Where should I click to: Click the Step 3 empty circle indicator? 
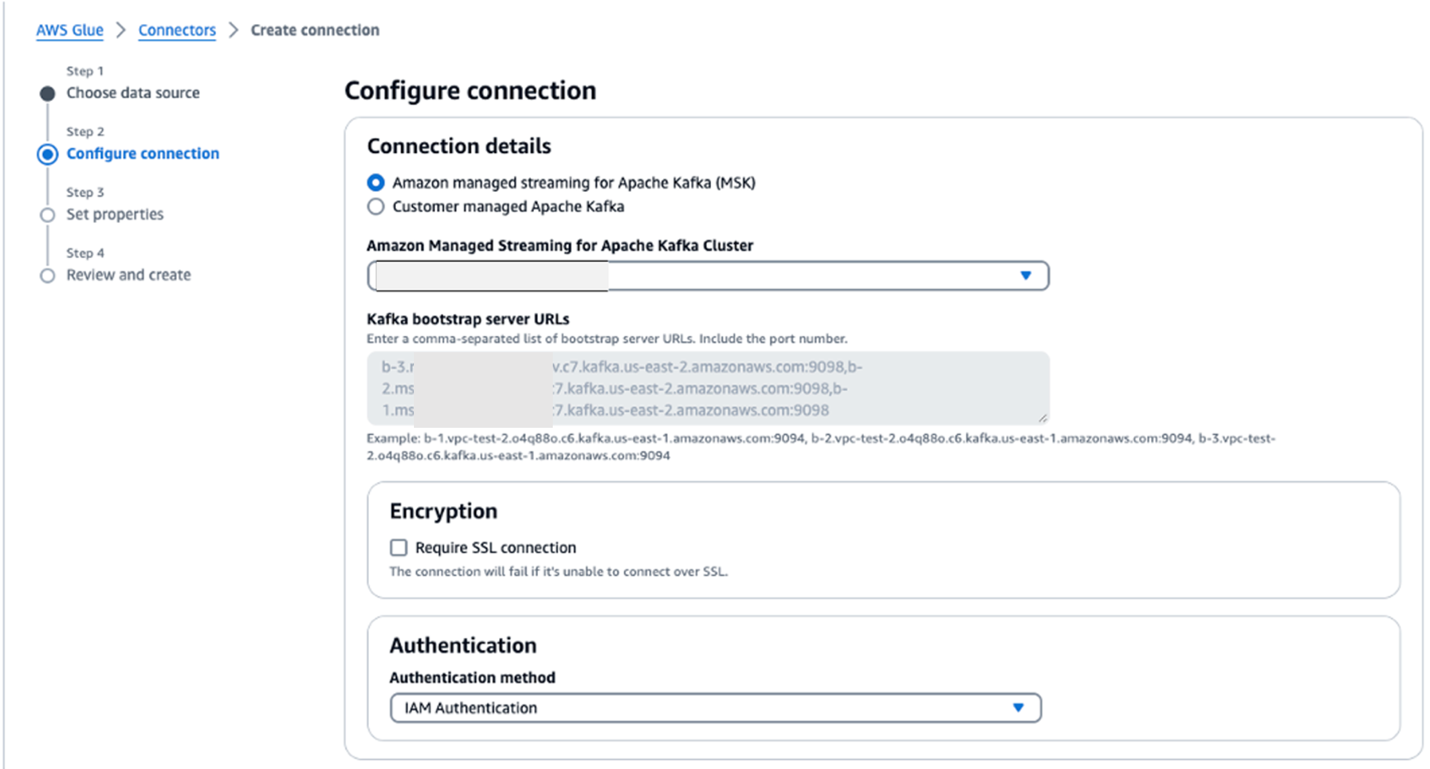point(47,215)
